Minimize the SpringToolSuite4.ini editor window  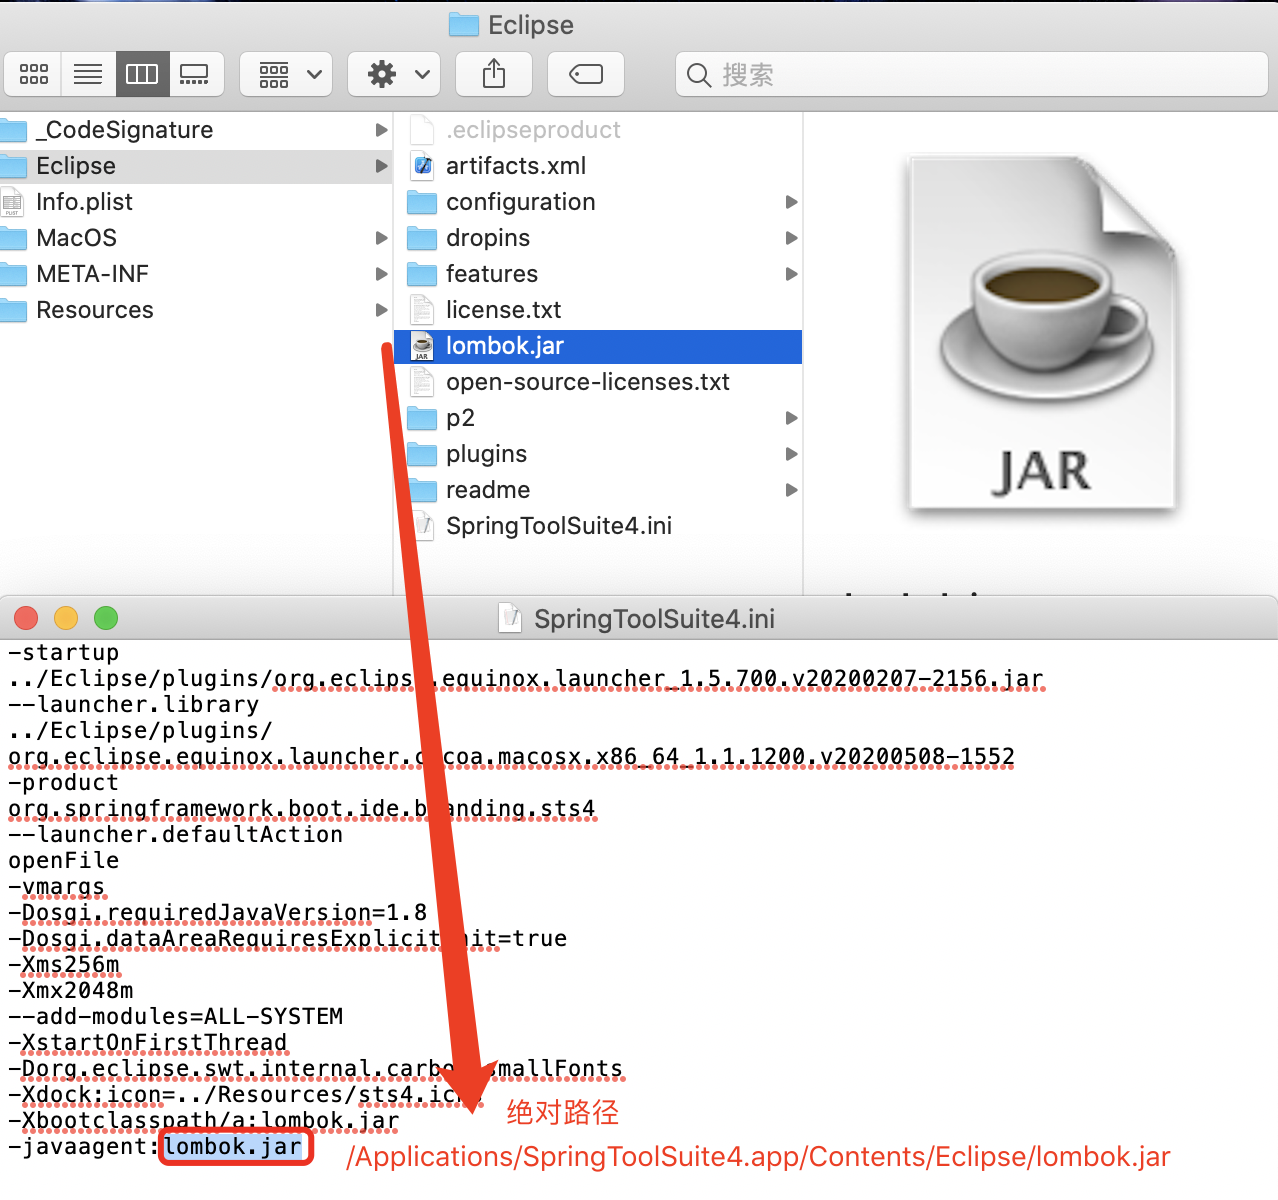coord(66,618)
